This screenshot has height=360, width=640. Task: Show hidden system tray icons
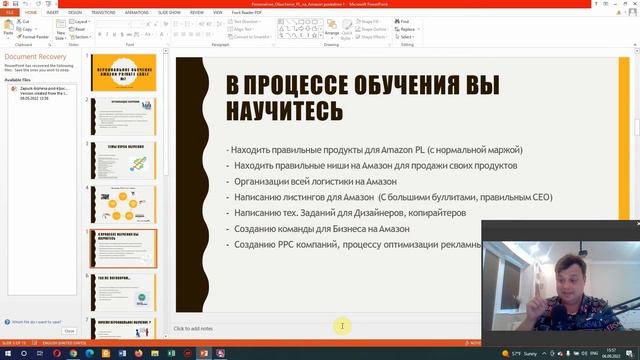[x=544, y=353]
